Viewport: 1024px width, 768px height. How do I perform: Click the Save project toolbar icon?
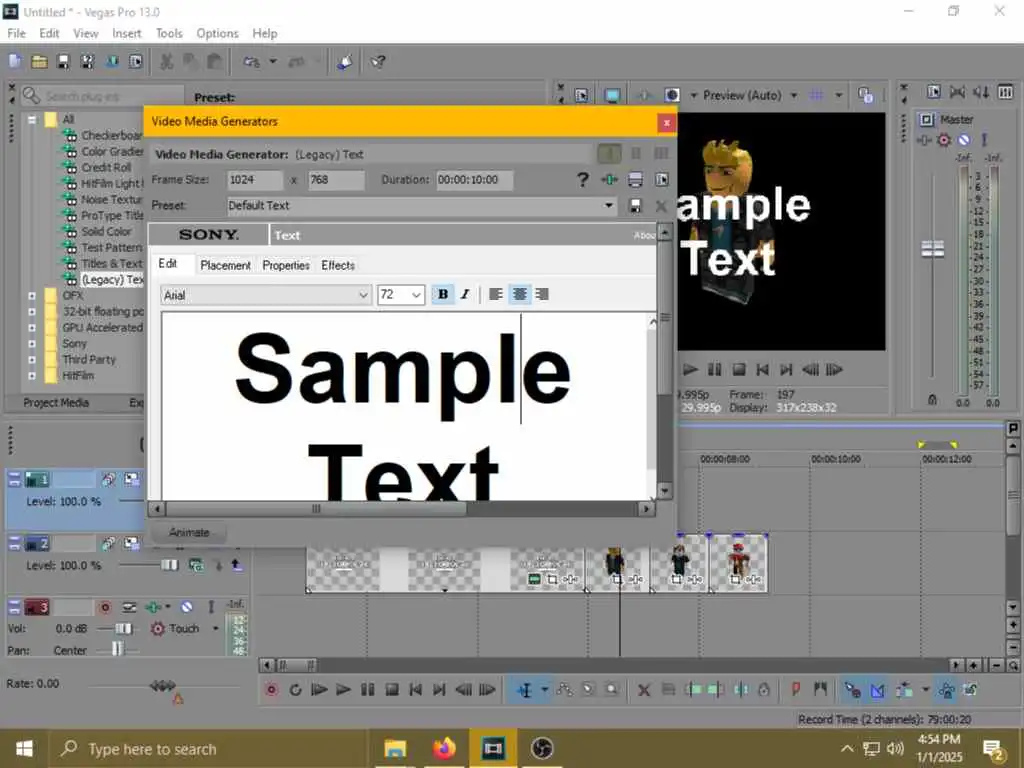[x=63, y=61]
